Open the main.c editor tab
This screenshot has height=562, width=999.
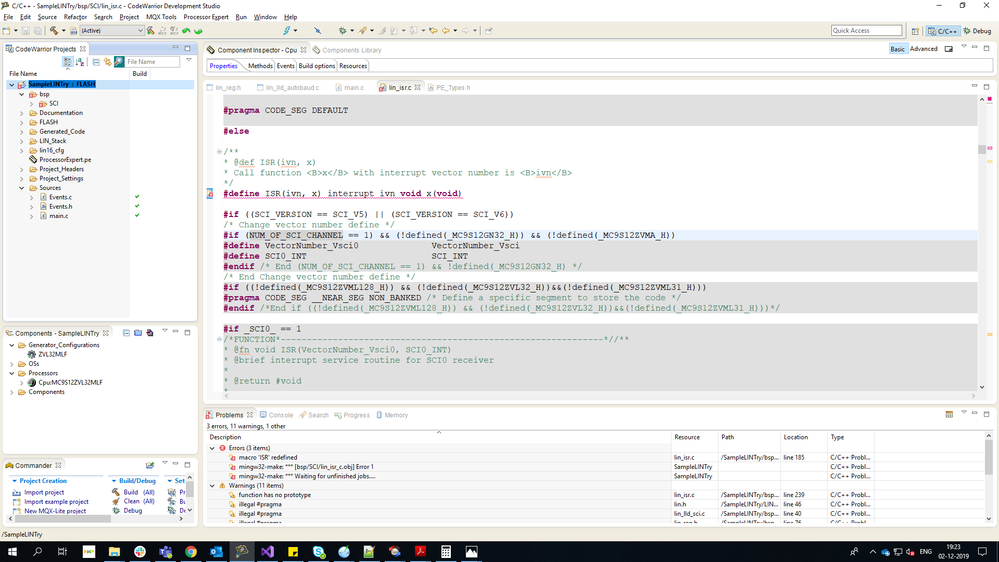pyautogui.click(x=350, y=87)
